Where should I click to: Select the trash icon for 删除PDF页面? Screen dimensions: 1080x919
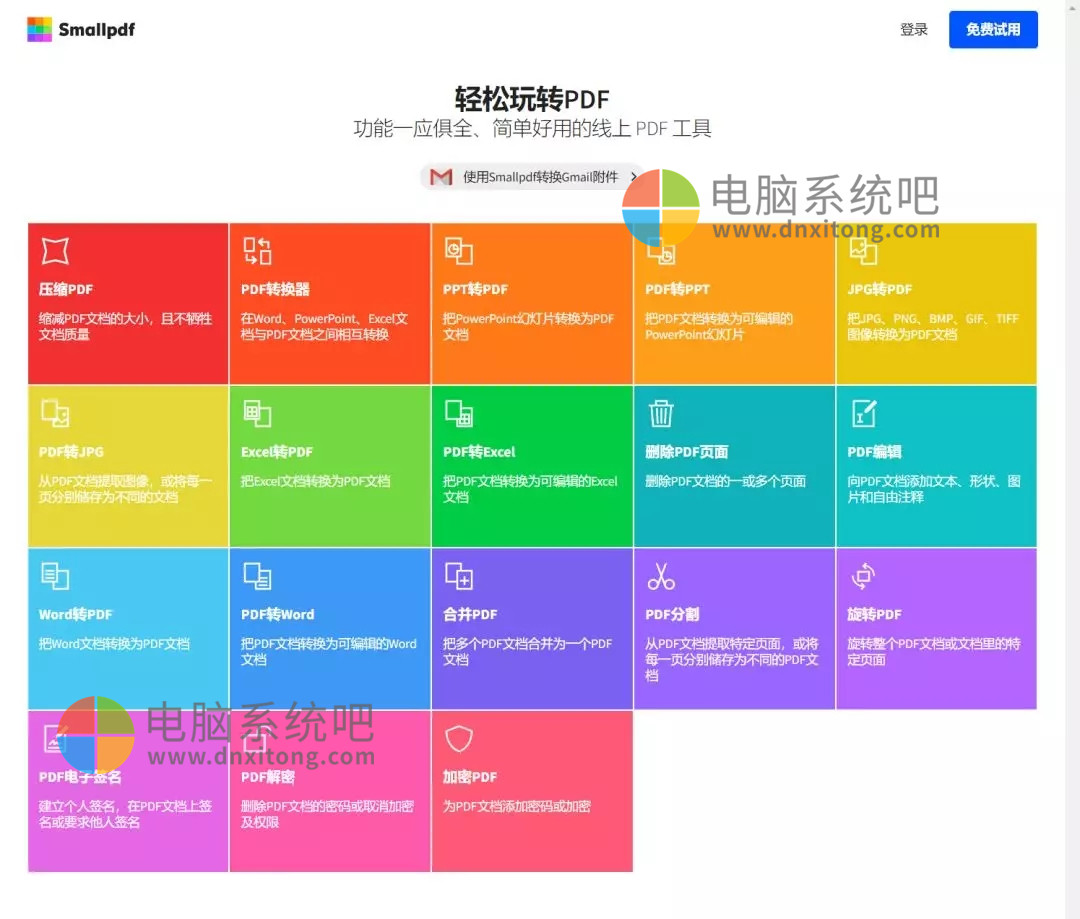661,413
